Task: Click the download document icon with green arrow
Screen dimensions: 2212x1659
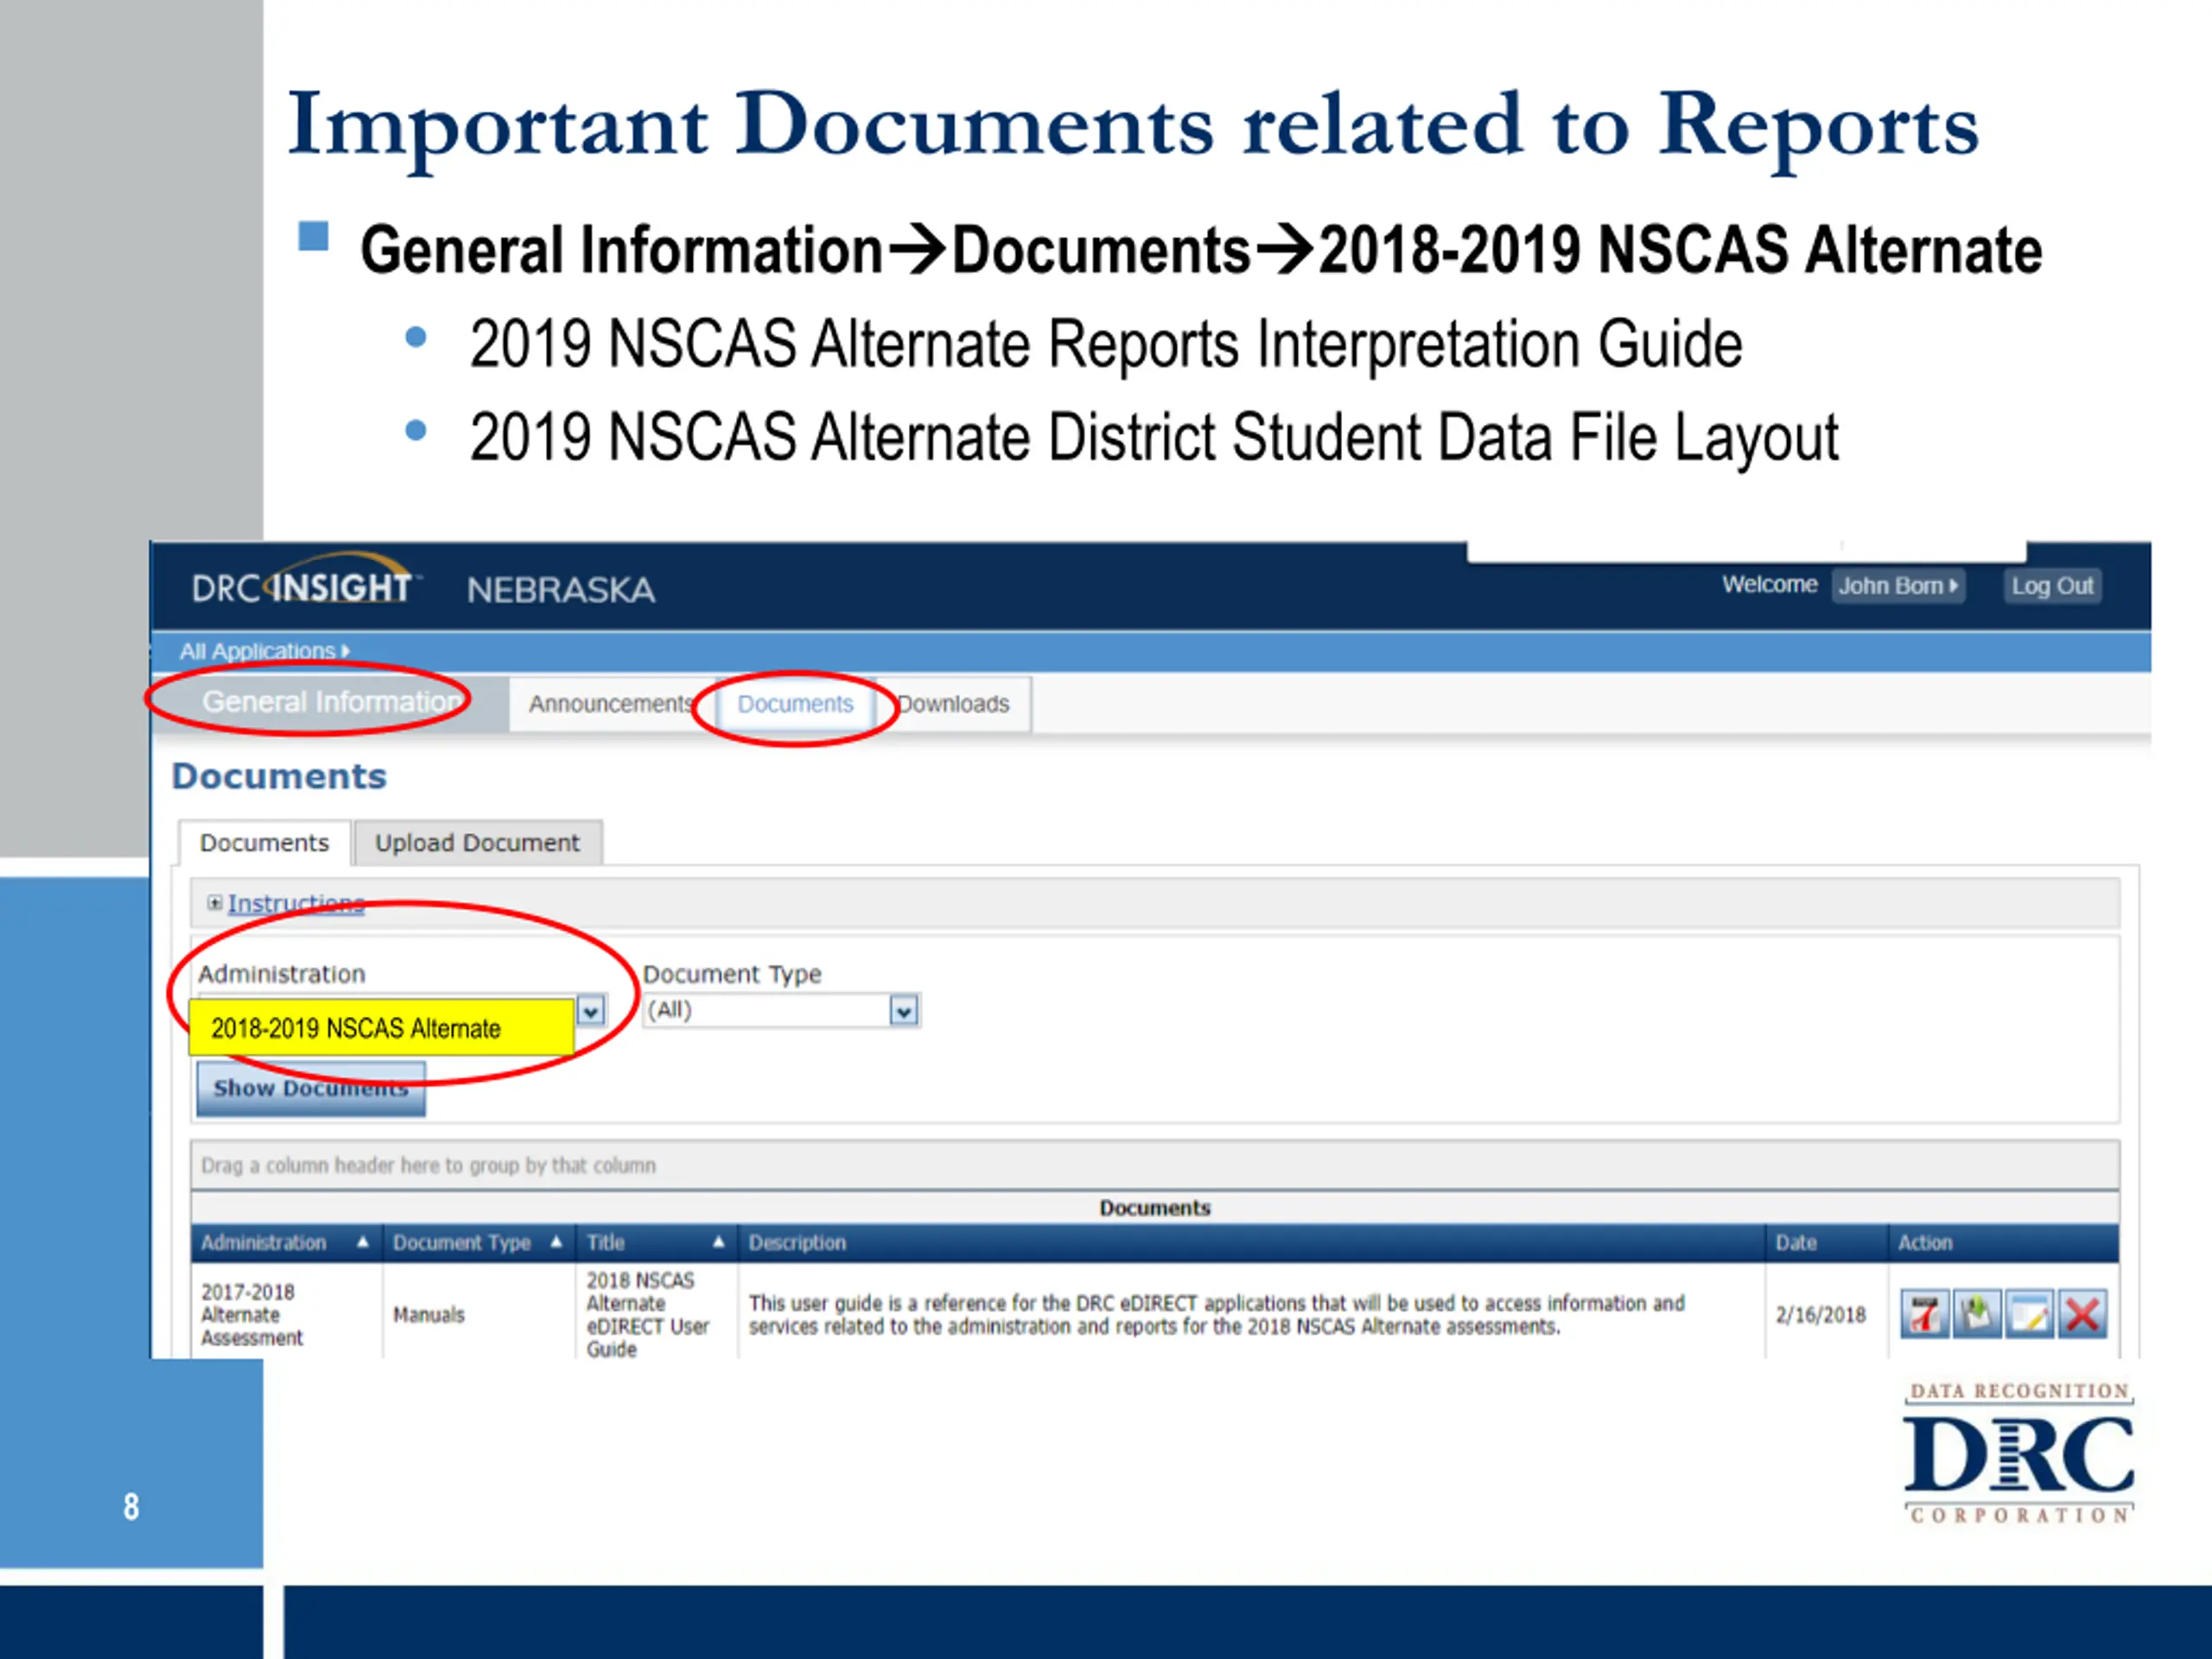Action: [1977, 1314]
